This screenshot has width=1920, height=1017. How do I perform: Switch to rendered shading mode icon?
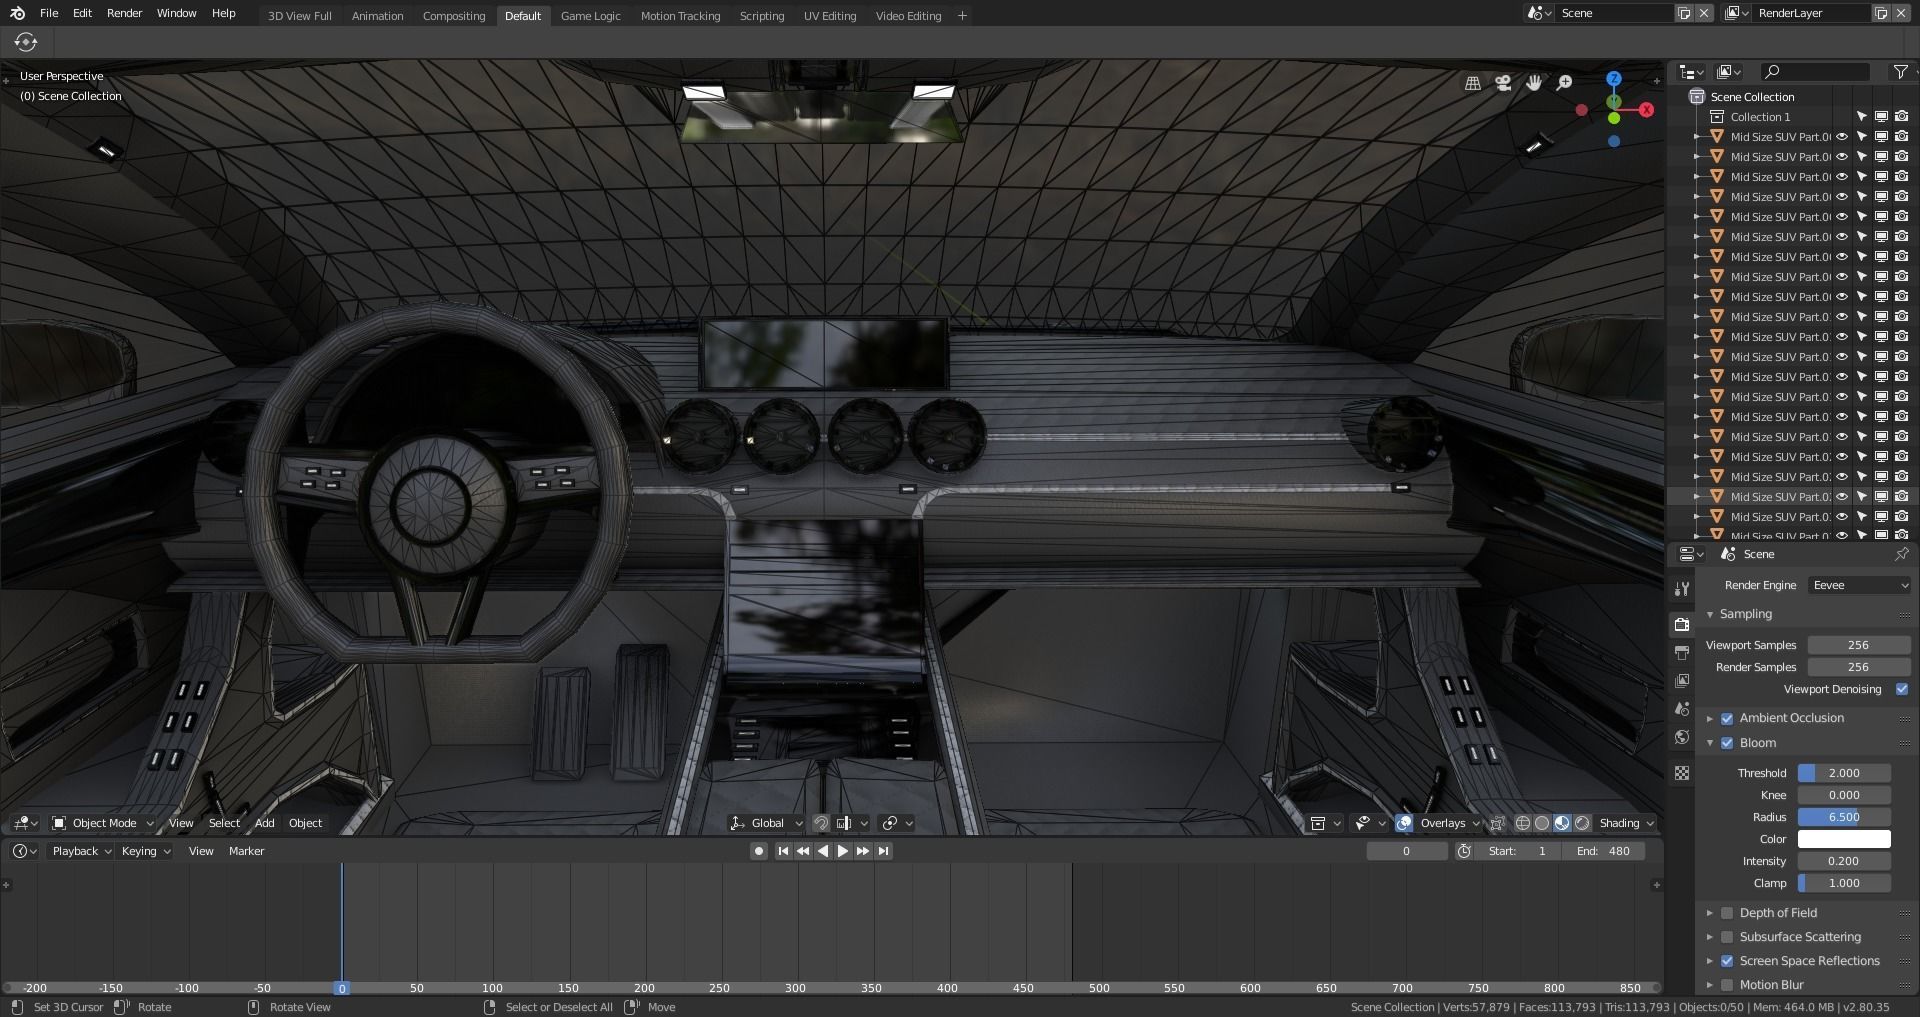1582,823
